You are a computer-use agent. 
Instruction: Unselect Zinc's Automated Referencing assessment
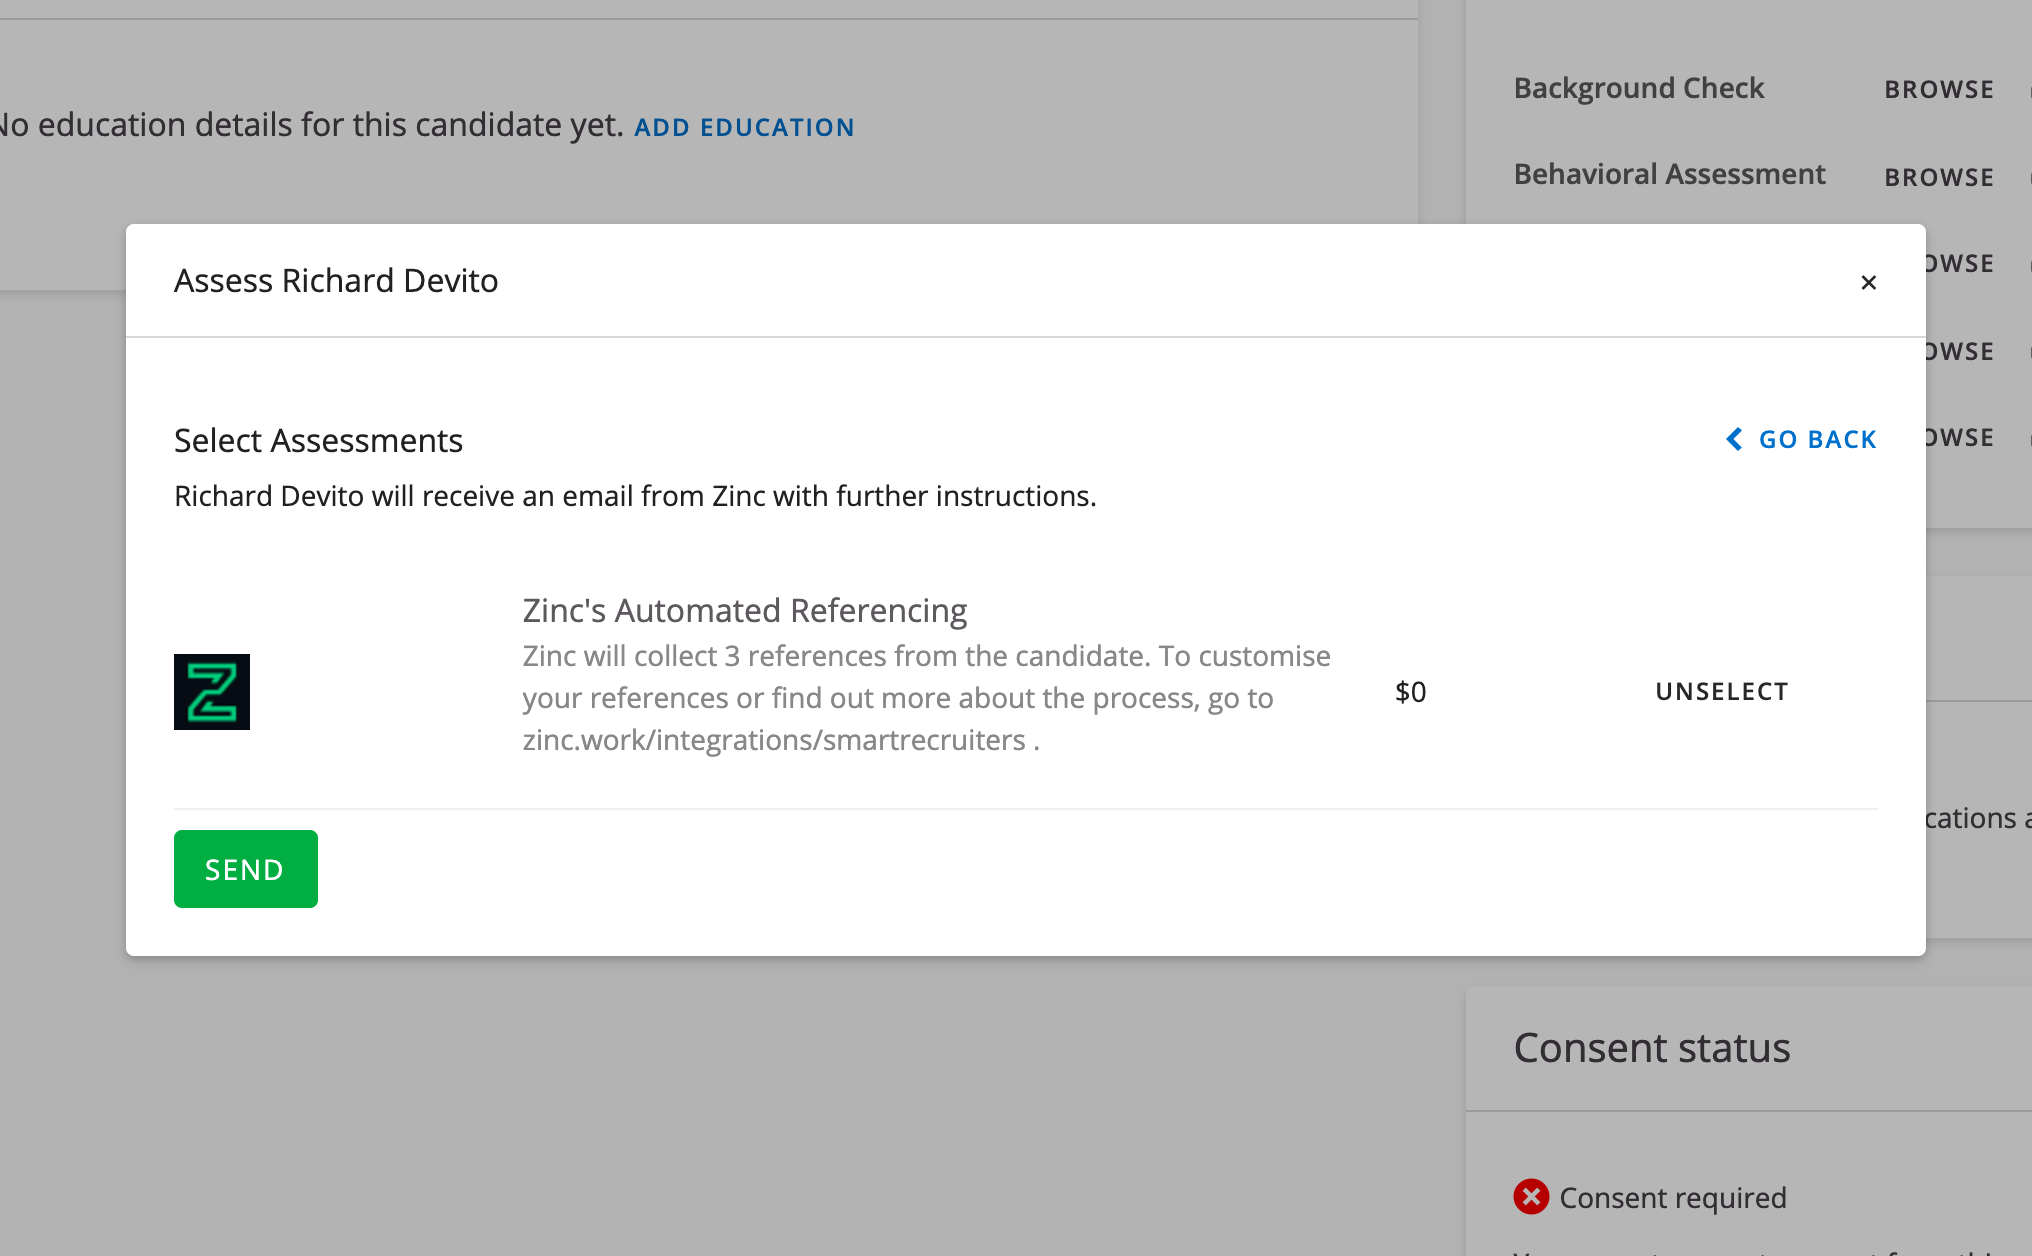click(x=1721, y=692)
